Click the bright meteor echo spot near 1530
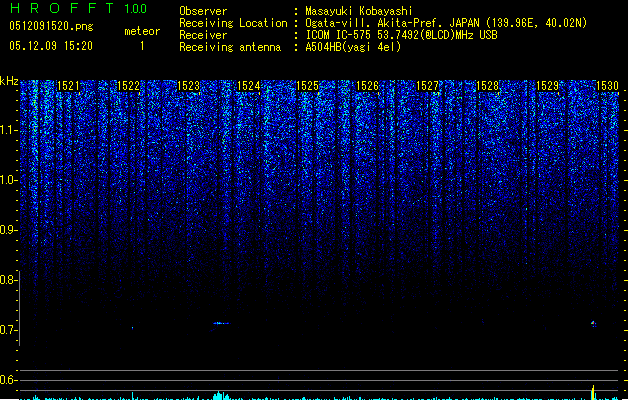The height and width of the screenshot is (400, 629). tap(594, 323)
